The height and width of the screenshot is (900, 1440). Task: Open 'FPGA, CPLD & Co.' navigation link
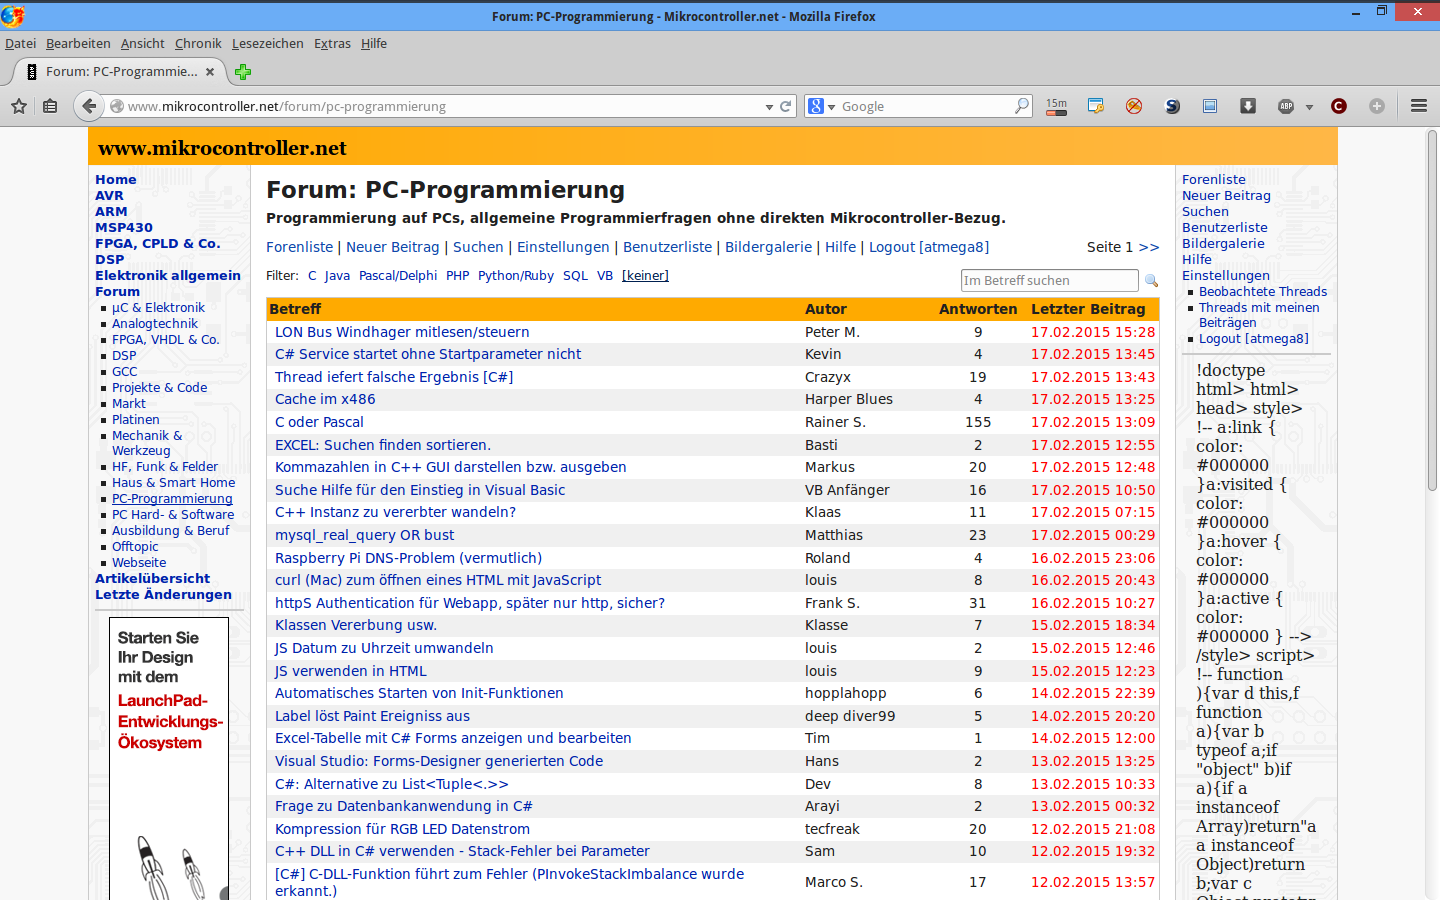158,244
